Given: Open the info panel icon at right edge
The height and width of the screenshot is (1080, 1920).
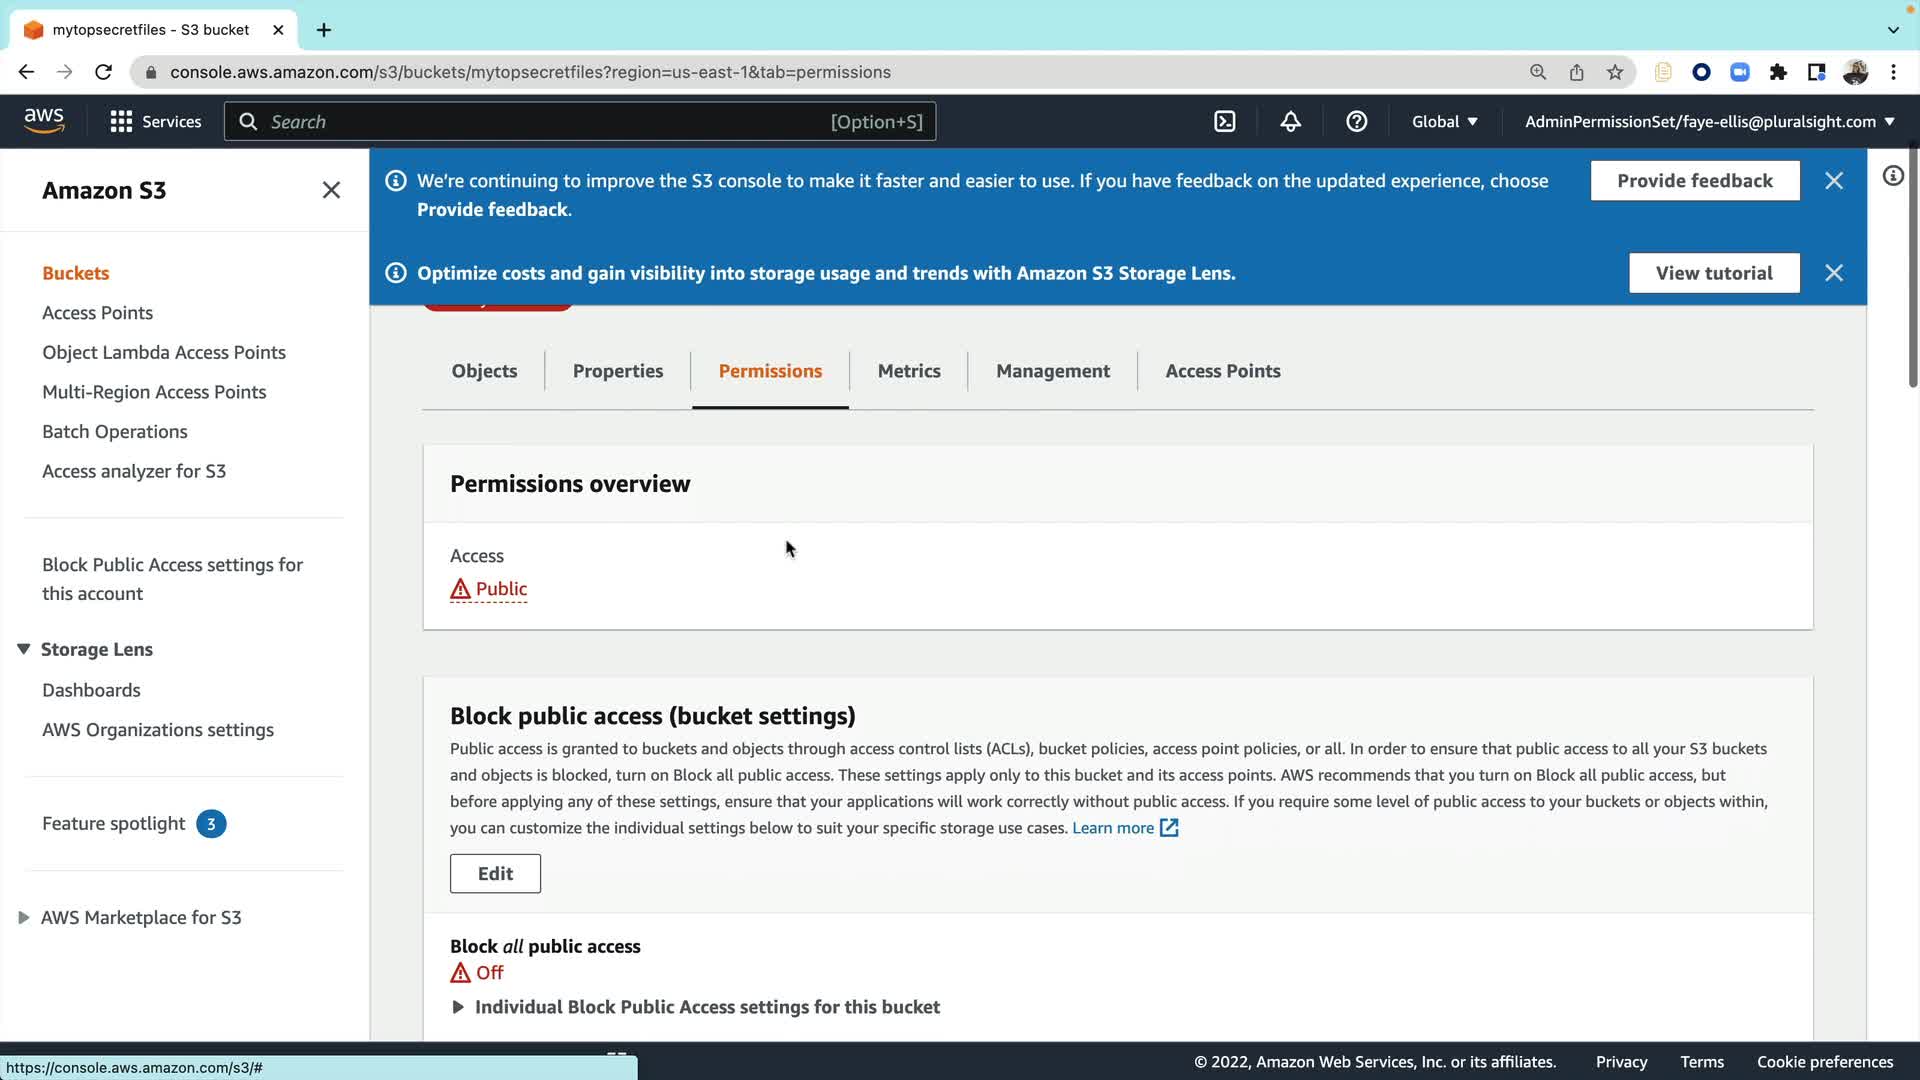Looking at the screenshot, I should pyautogui.click(x=1892, y=176).
